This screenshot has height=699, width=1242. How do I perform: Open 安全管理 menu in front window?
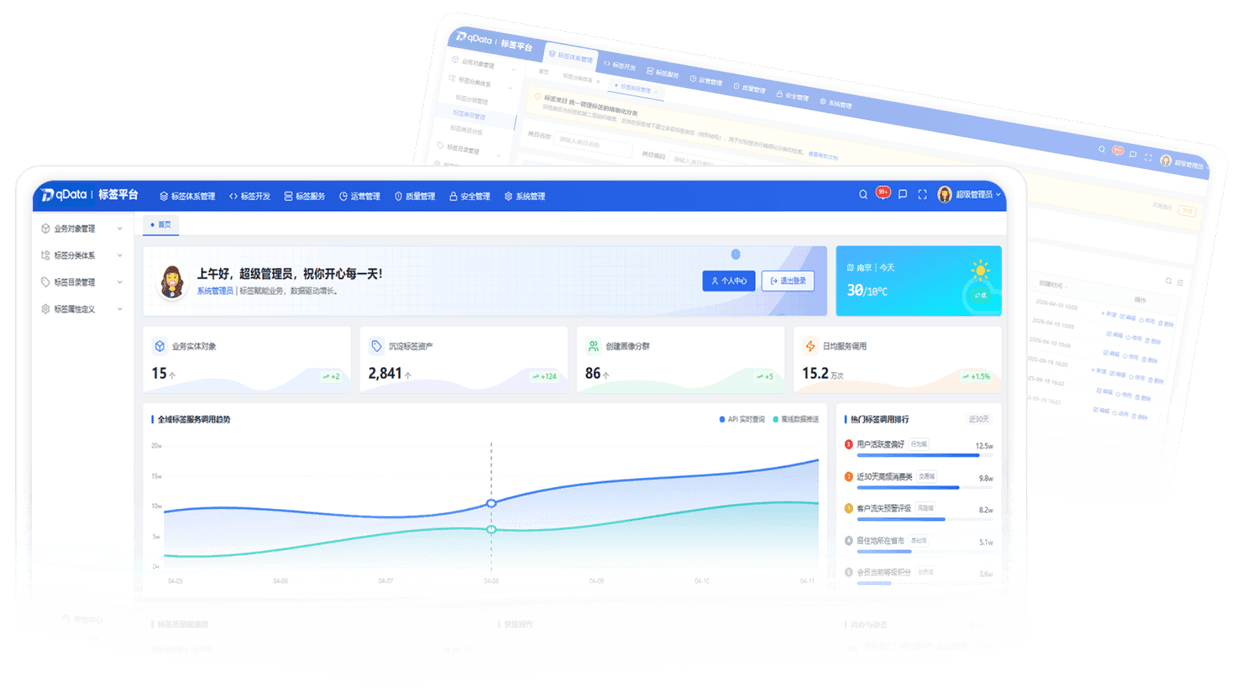[x=470, y=196]
